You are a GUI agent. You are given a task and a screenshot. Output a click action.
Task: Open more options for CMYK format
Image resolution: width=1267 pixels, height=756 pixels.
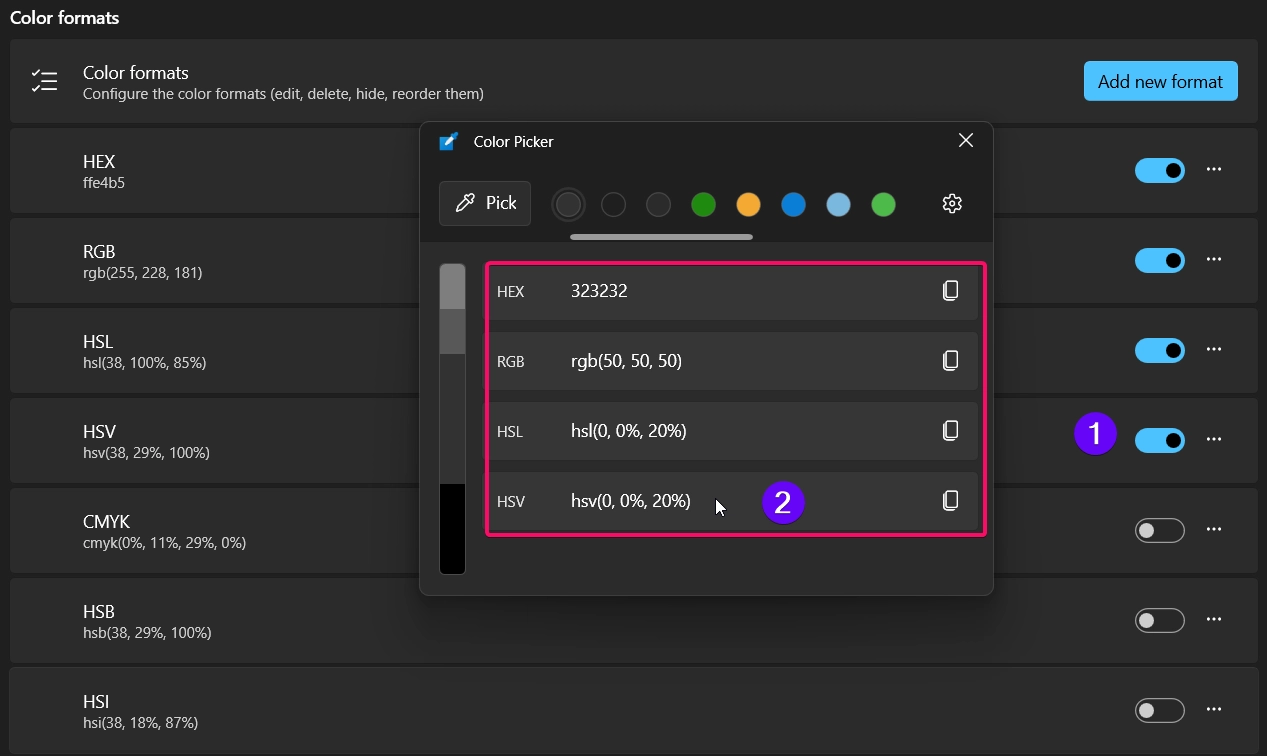(x=1214, y=530)
